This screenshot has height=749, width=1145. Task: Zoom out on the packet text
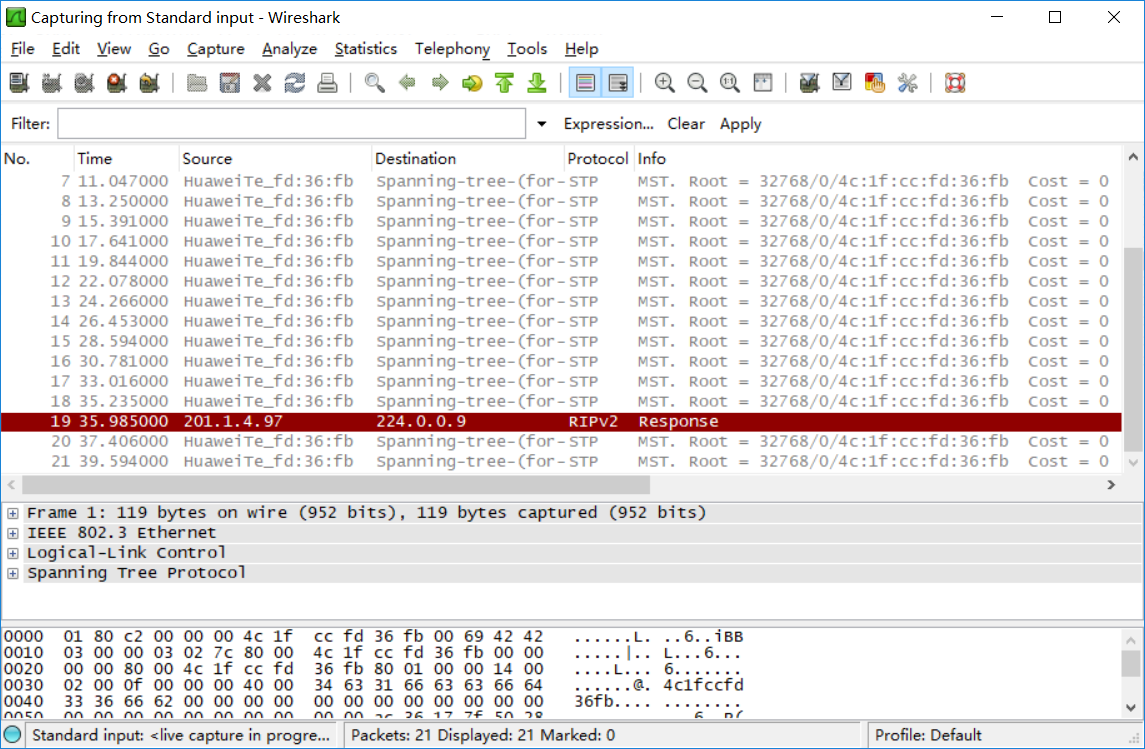point(697,82)
